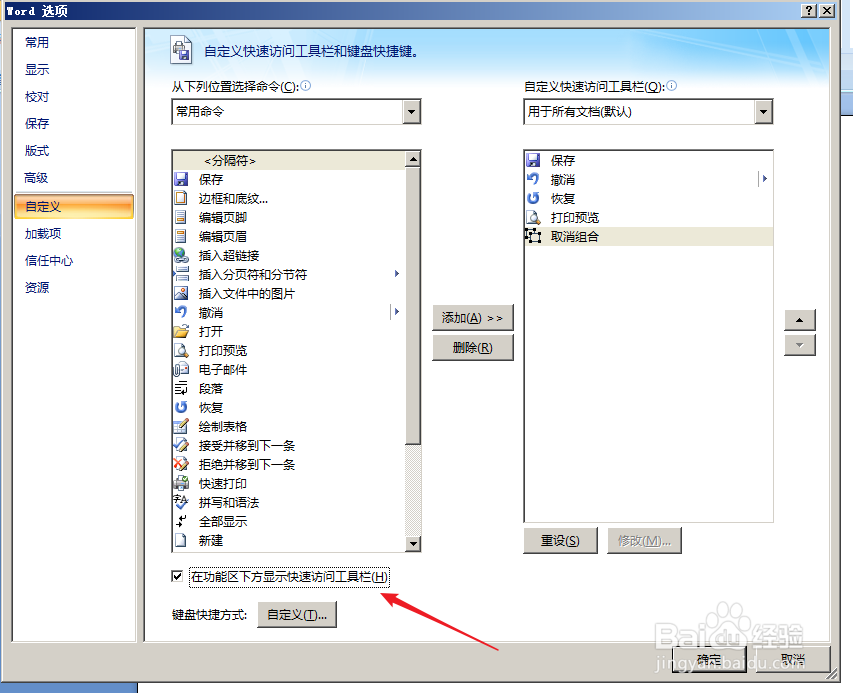
Task: Click the Show All (全部显示) icon
Action: click(x=181, y=521)
